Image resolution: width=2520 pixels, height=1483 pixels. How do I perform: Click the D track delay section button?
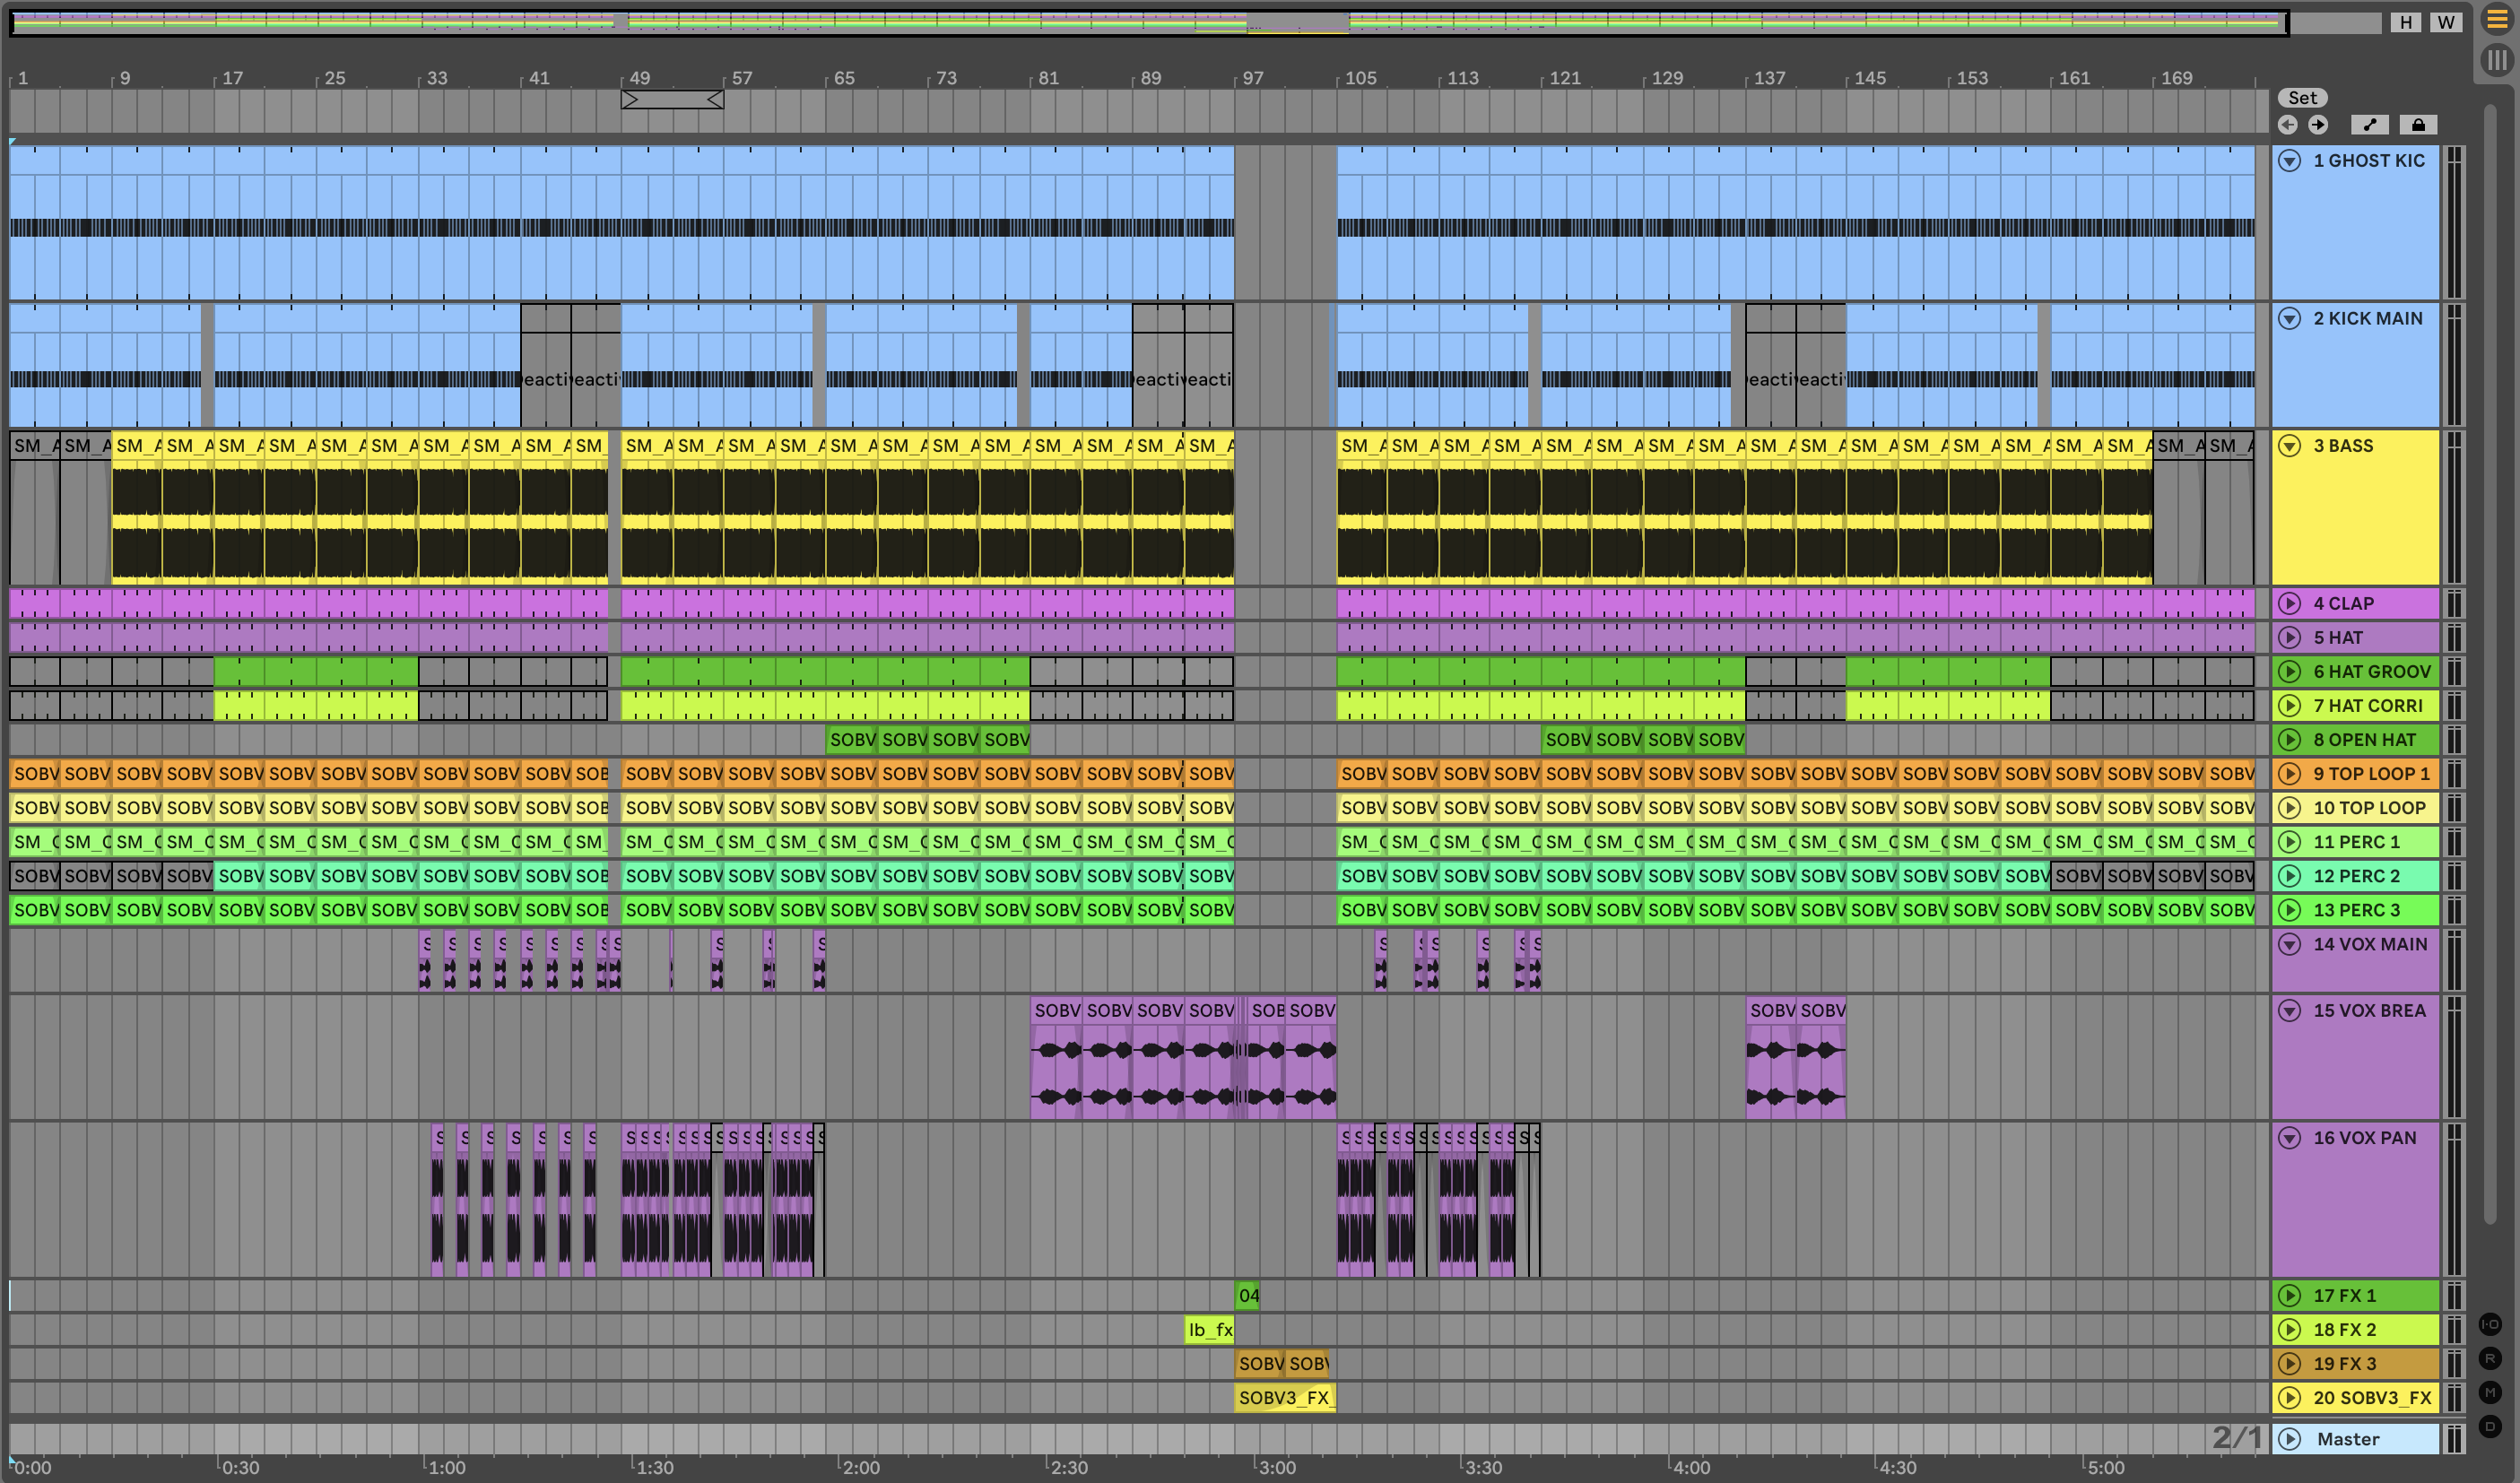2490,1426
